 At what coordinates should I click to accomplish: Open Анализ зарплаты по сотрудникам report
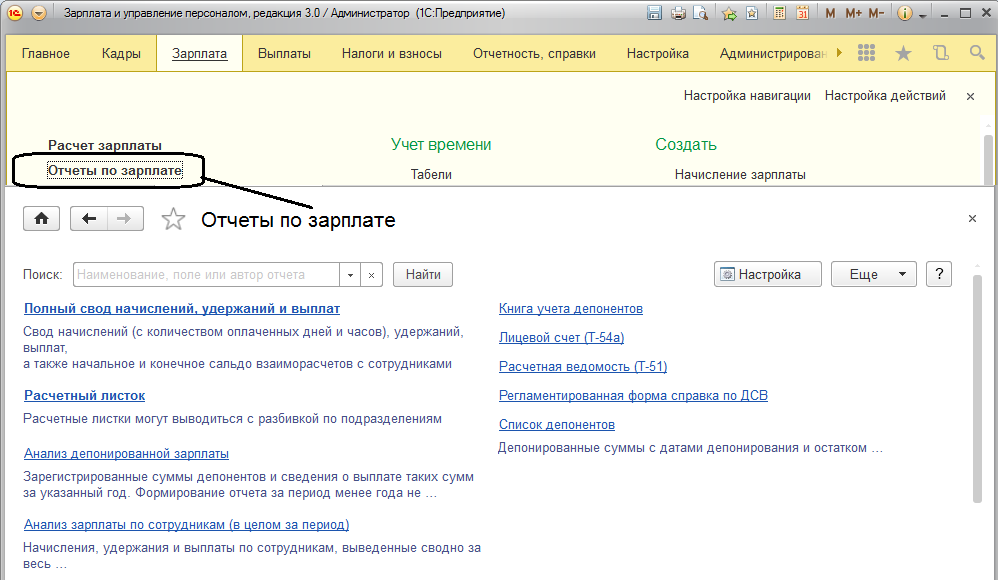(186, 525)
